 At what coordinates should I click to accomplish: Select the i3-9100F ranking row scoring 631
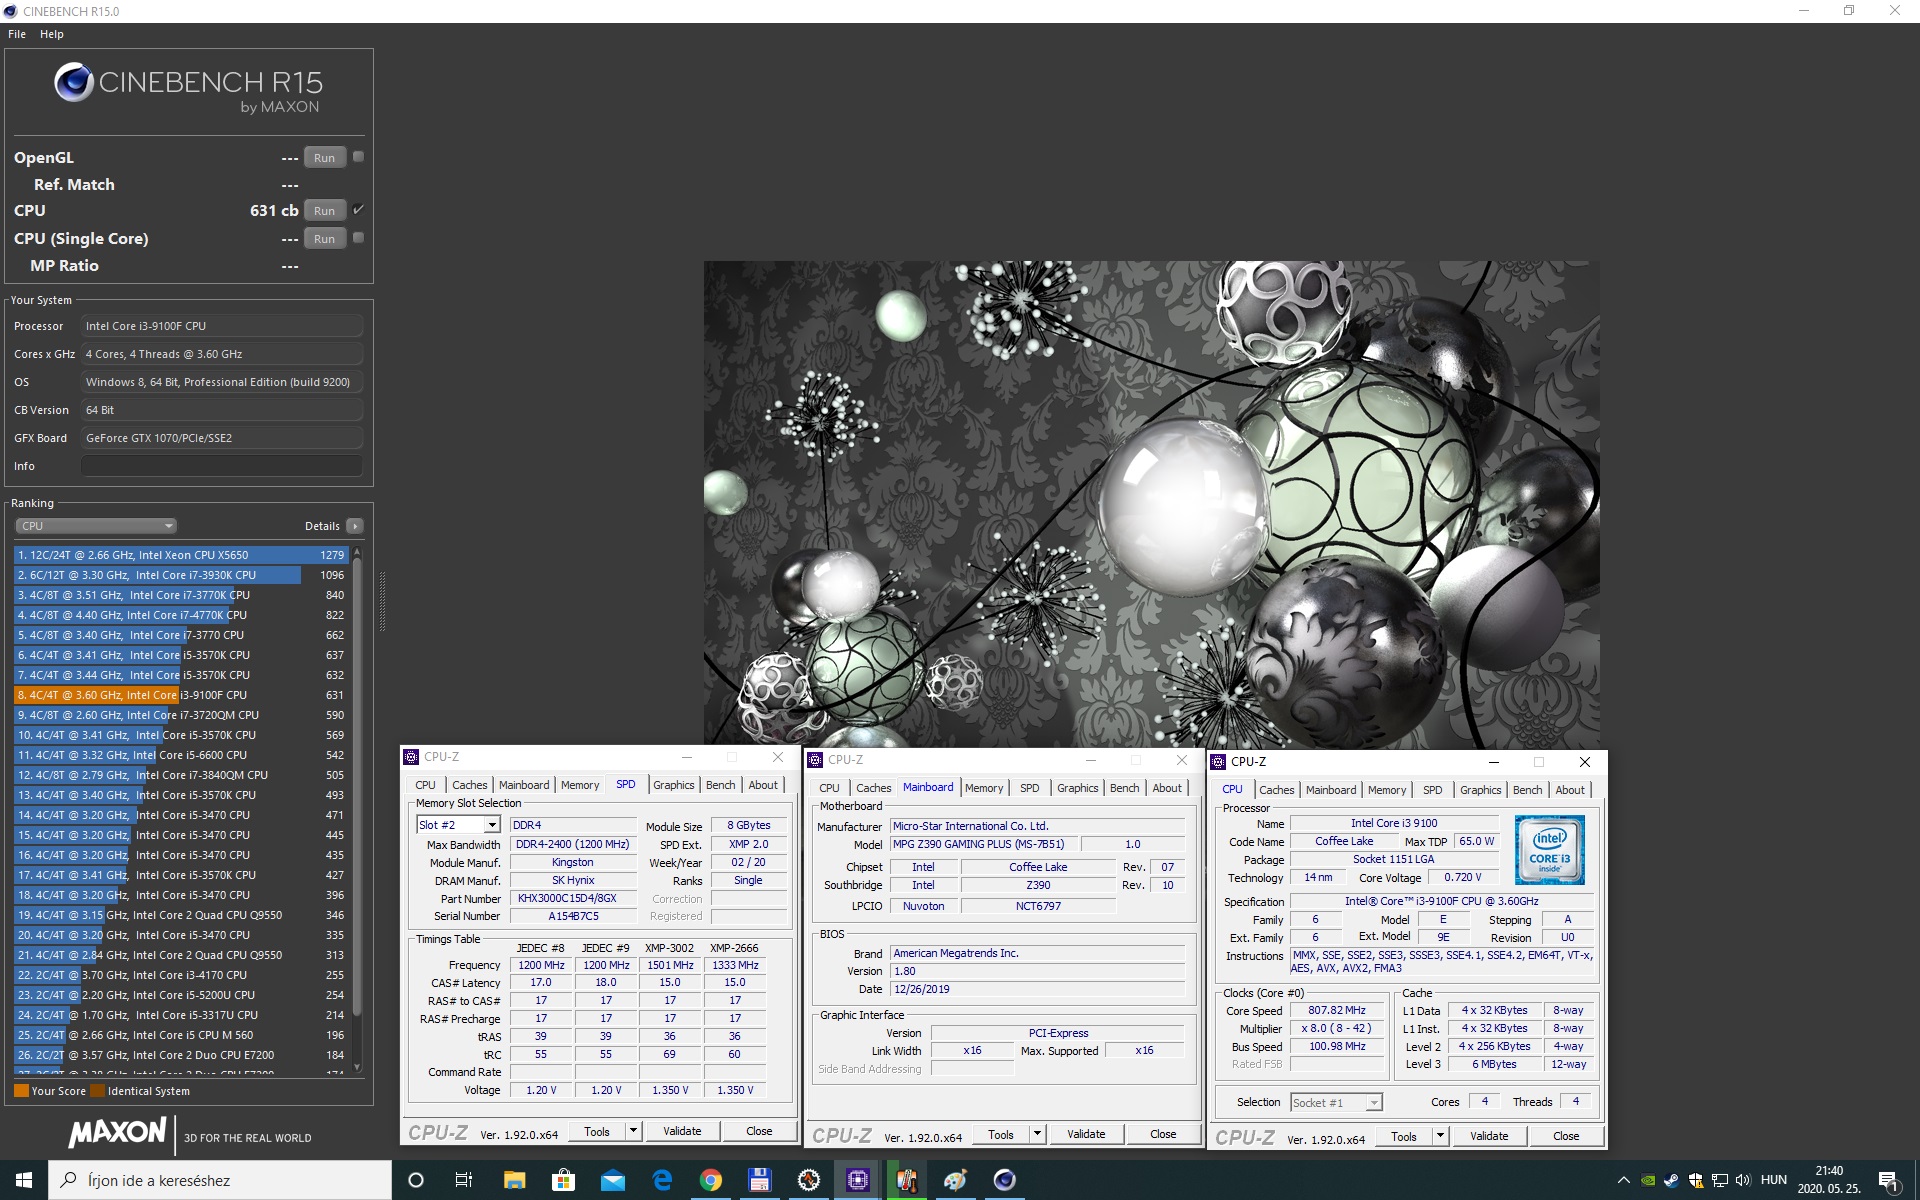[x=180, y=695]
